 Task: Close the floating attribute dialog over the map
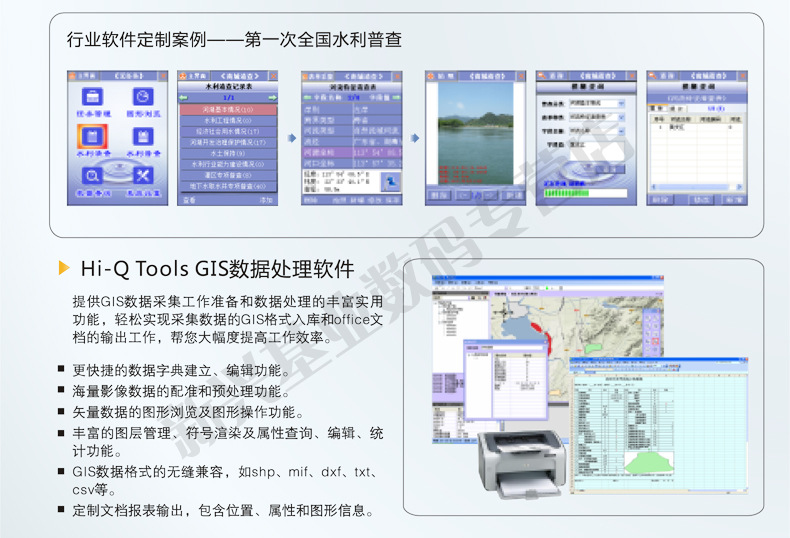(x=544, y=342)
